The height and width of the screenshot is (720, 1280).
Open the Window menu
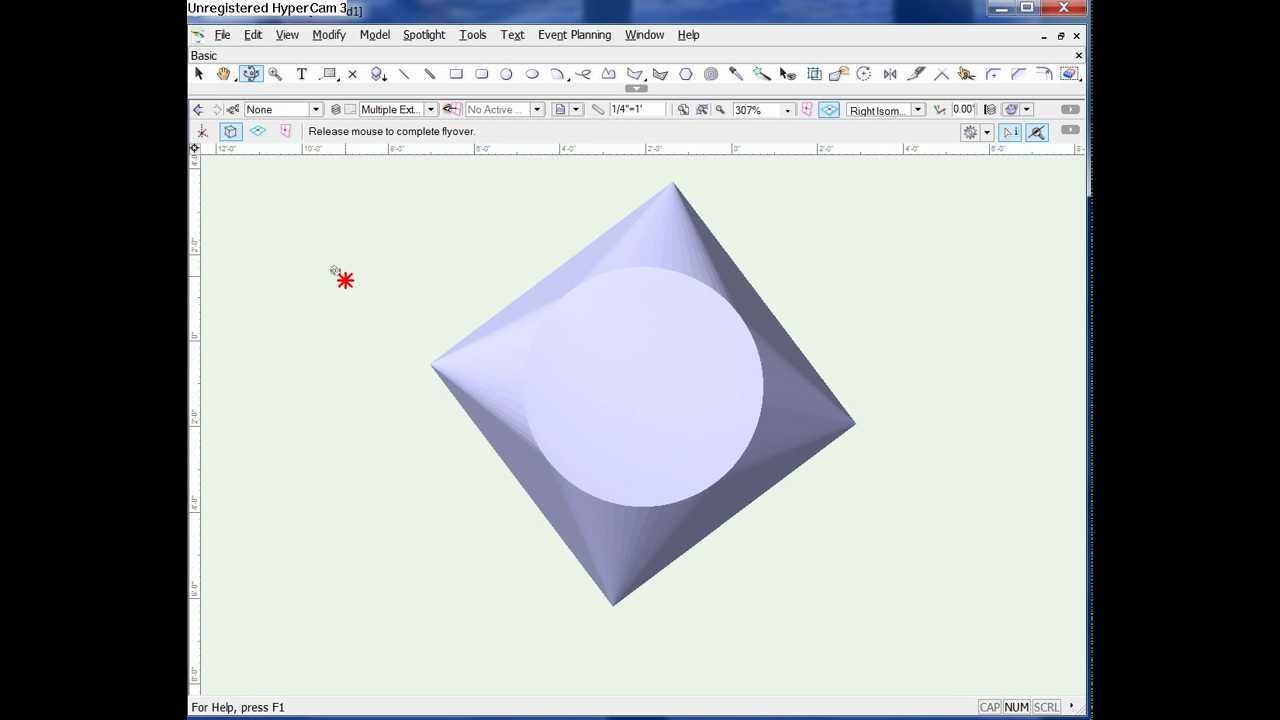pos(644,35)
